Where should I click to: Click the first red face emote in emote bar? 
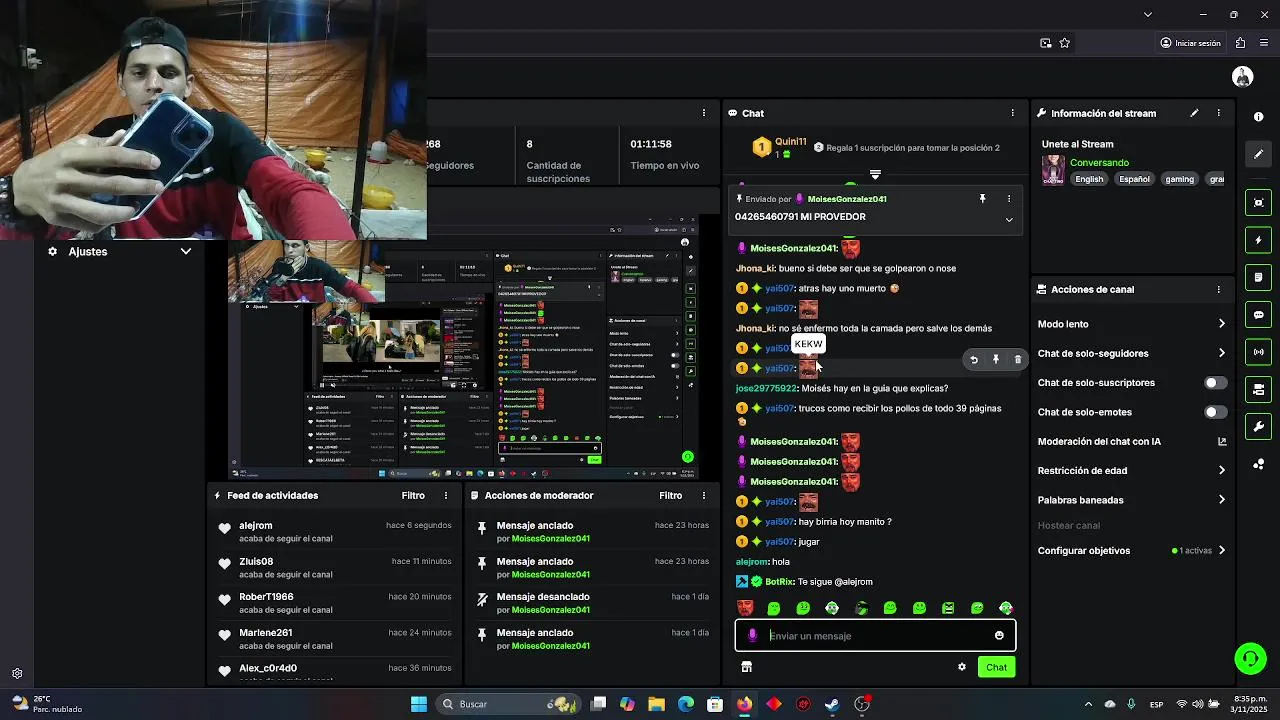pyautogui.click(x=745, y=608)
